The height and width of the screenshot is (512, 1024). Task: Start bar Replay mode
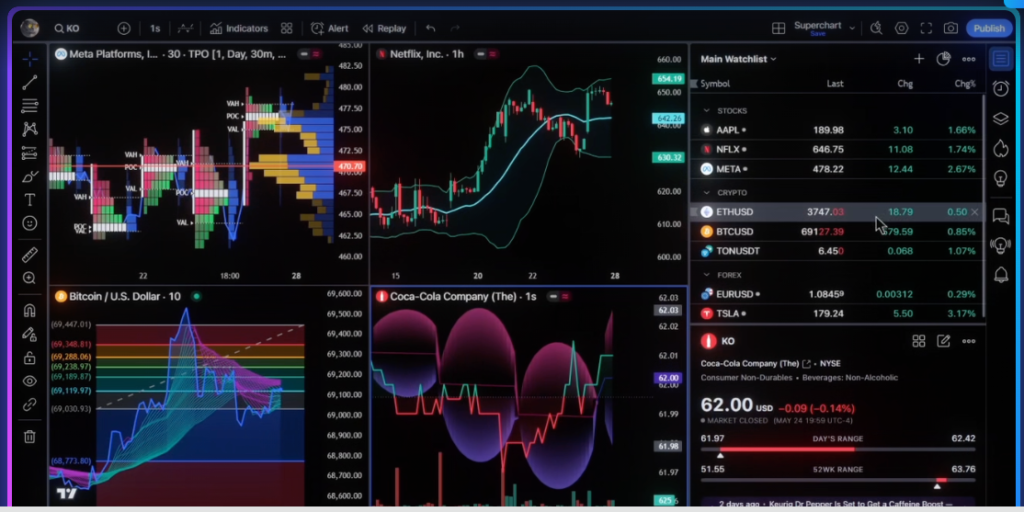coord(384,29)
